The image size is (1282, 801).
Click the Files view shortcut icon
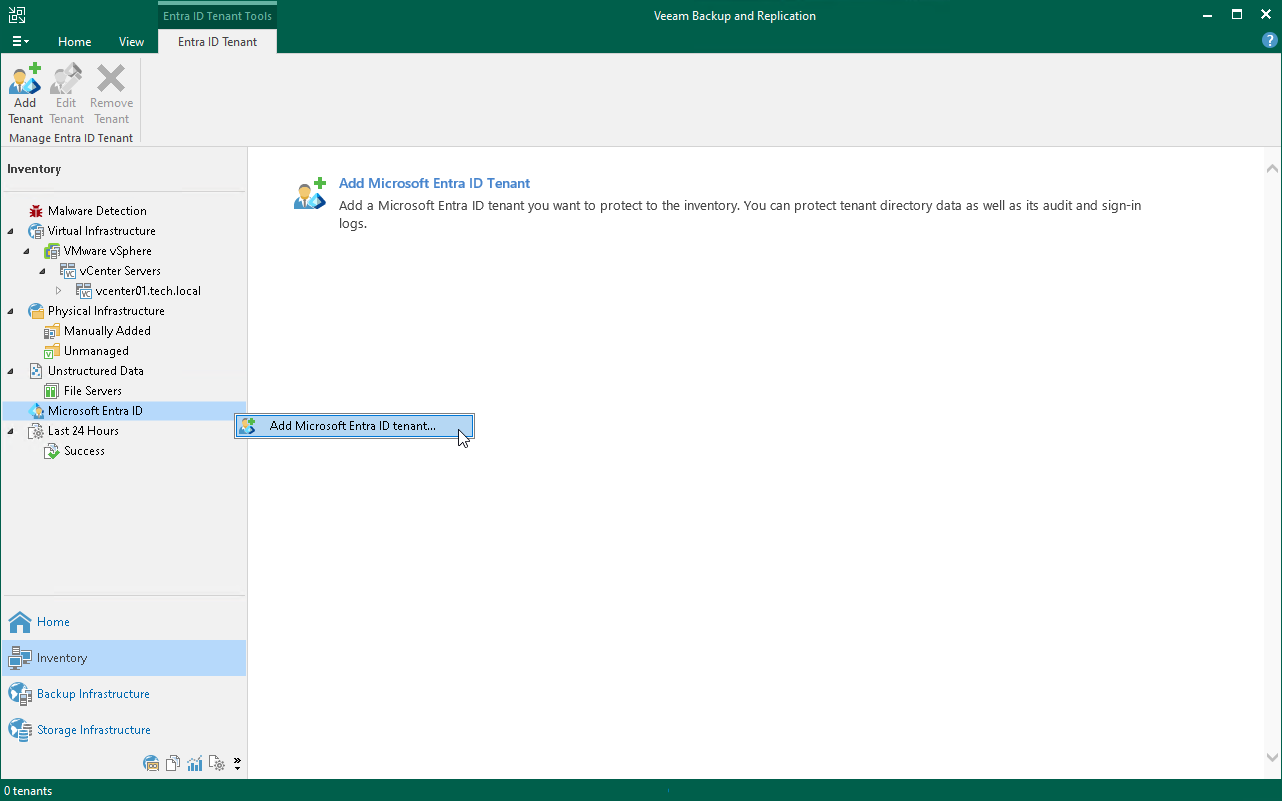click(173, 764)
